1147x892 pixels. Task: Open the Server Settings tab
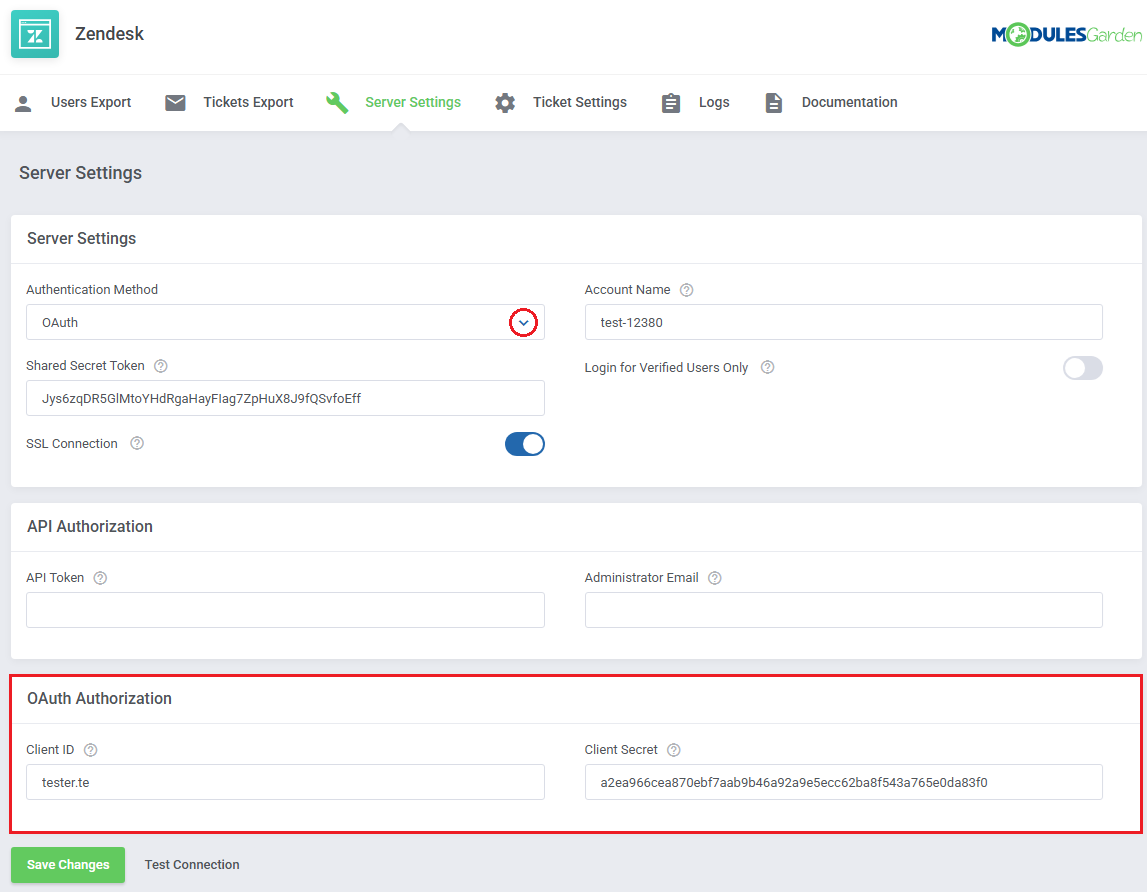point(412,103)
